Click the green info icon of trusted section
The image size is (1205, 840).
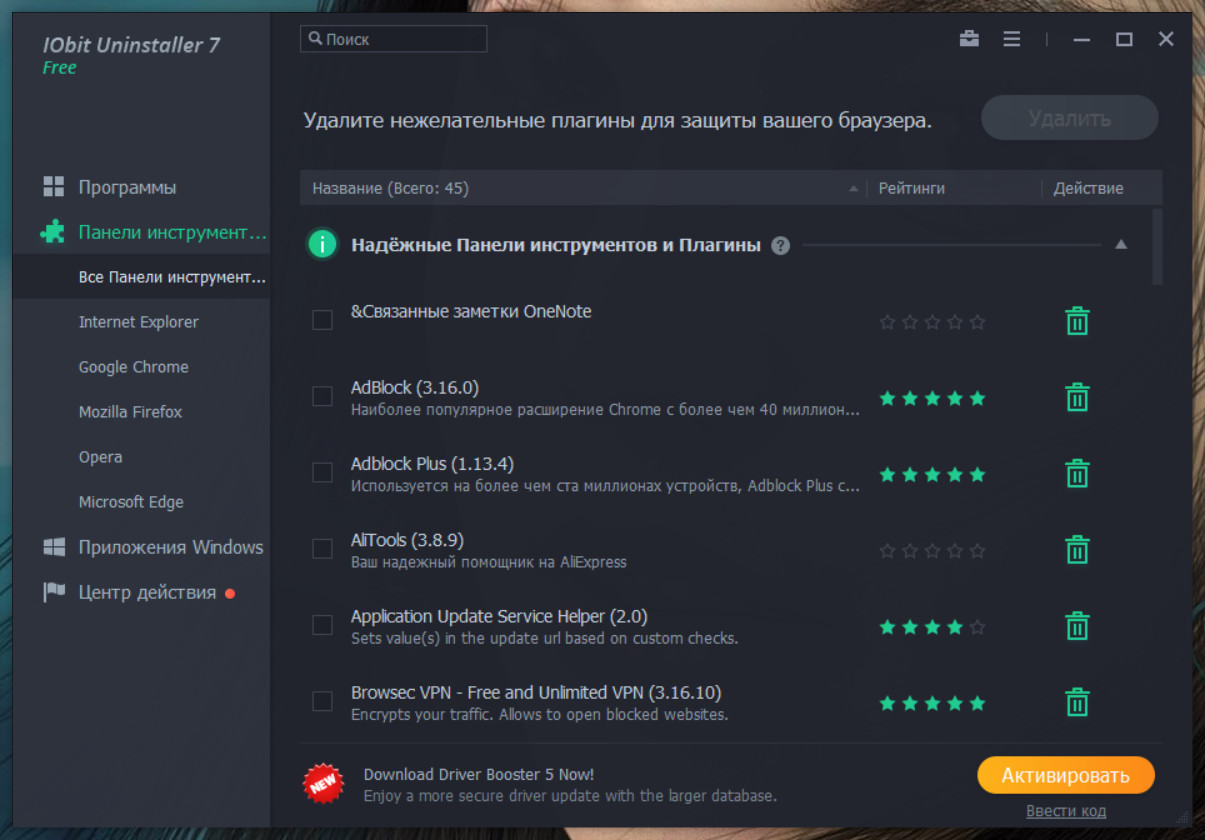(x=323, y=244)
